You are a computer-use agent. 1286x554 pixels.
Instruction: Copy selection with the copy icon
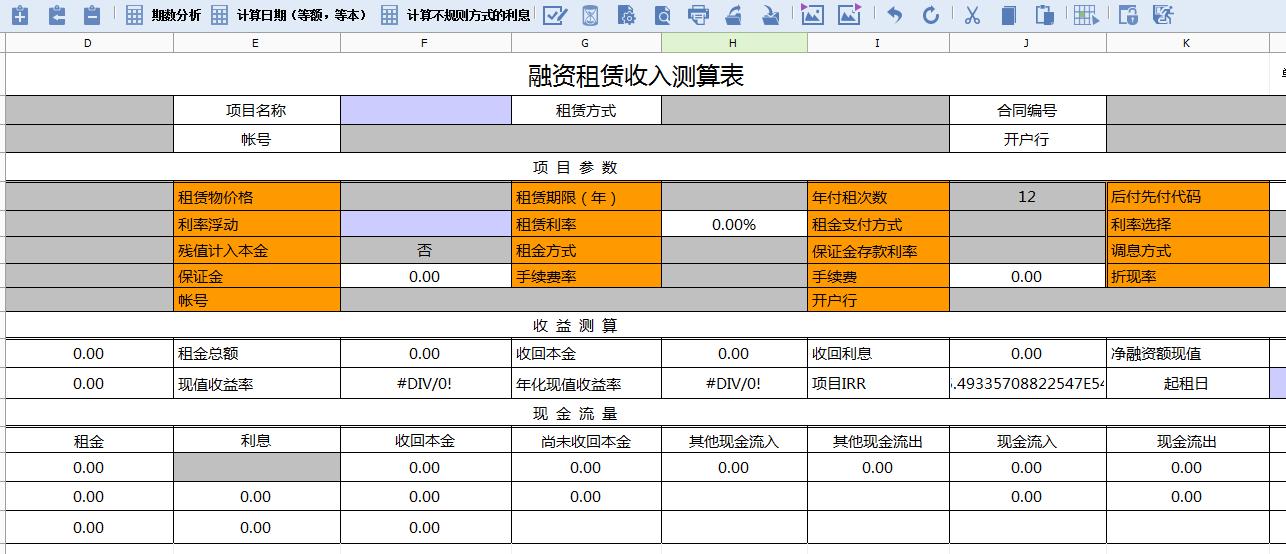click(x=1008, y=15)
